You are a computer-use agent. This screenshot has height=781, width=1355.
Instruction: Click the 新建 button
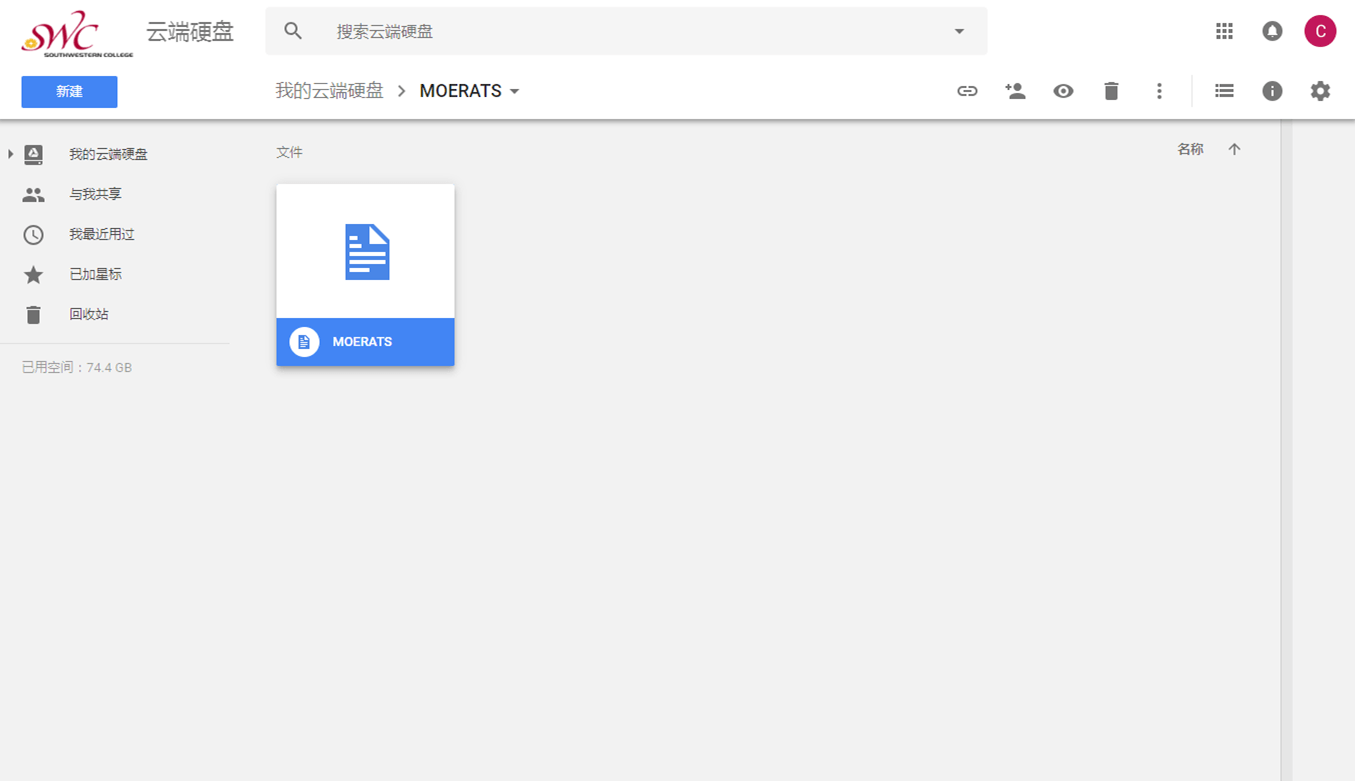(69, 92)
